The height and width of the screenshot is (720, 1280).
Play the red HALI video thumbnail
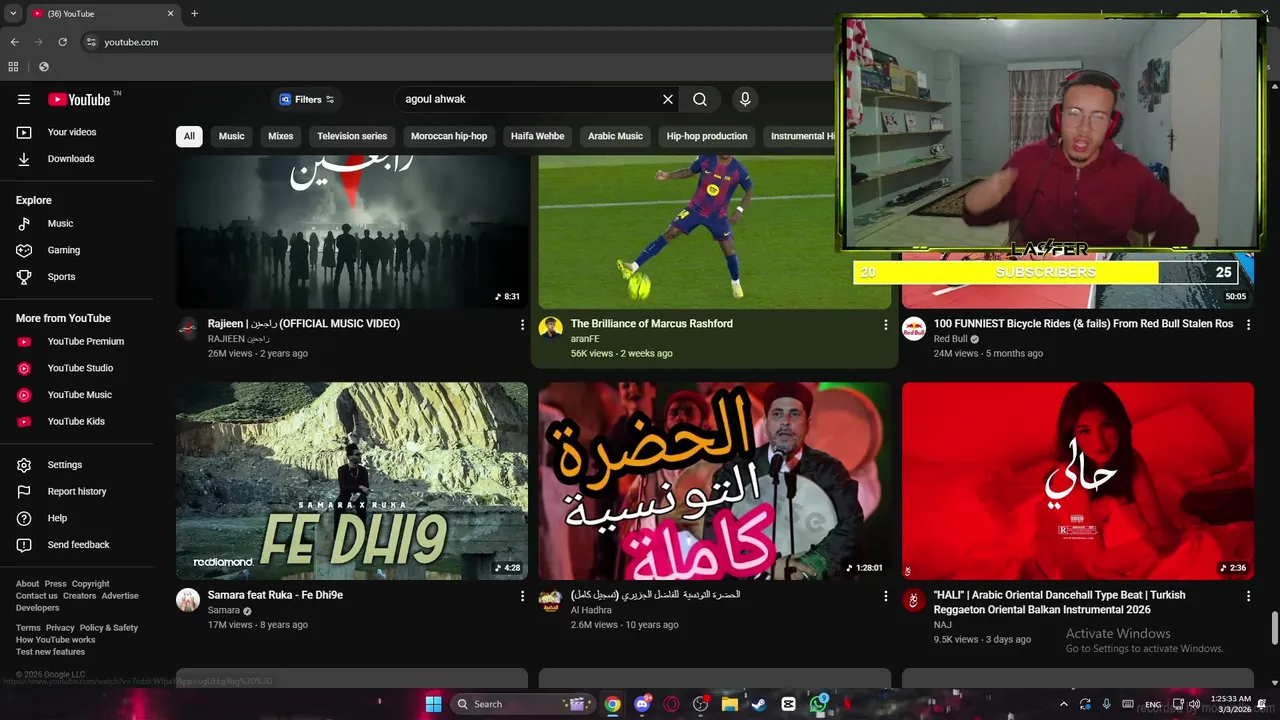tap(1077, 481)
